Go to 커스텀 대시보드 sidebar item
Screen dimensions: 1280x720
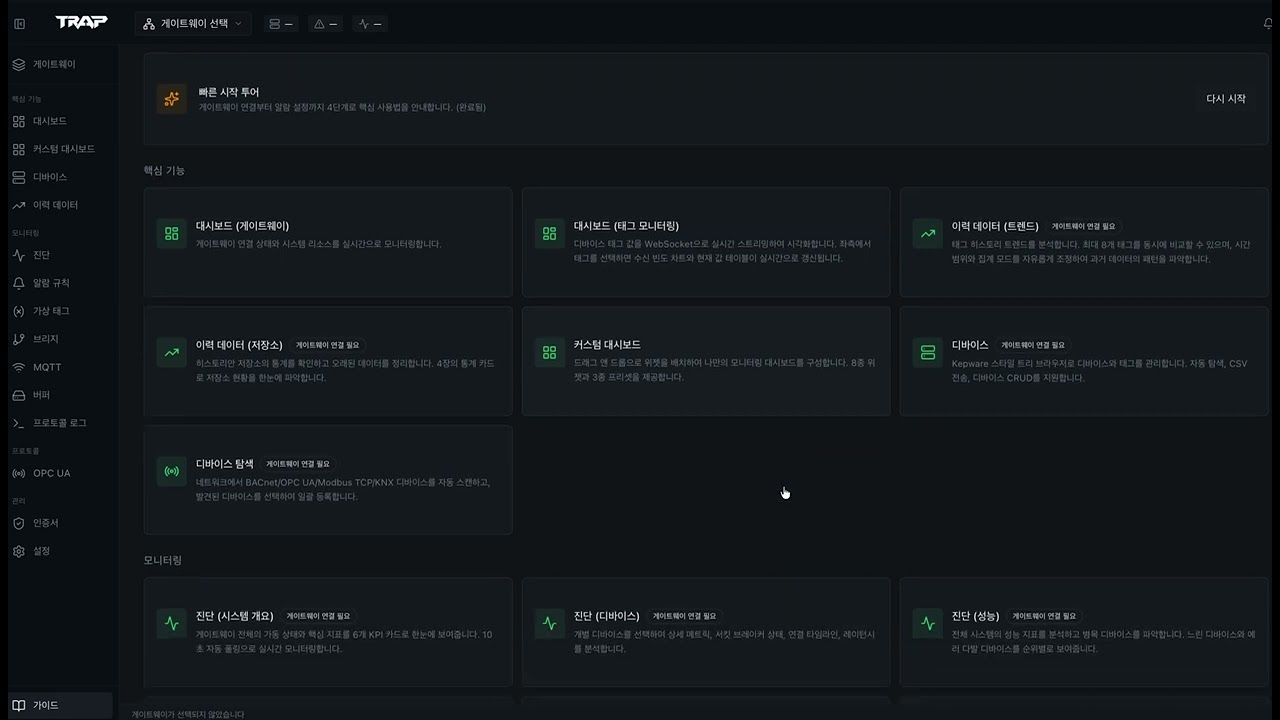(63, 149)
